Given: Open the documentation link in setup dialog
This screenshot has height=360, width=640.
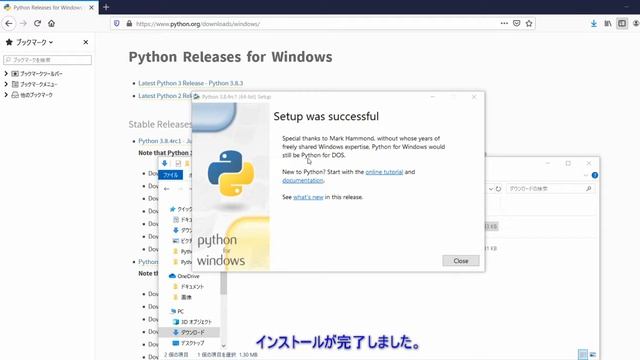Looking at the screenshot, I should [x=302, y=180].
